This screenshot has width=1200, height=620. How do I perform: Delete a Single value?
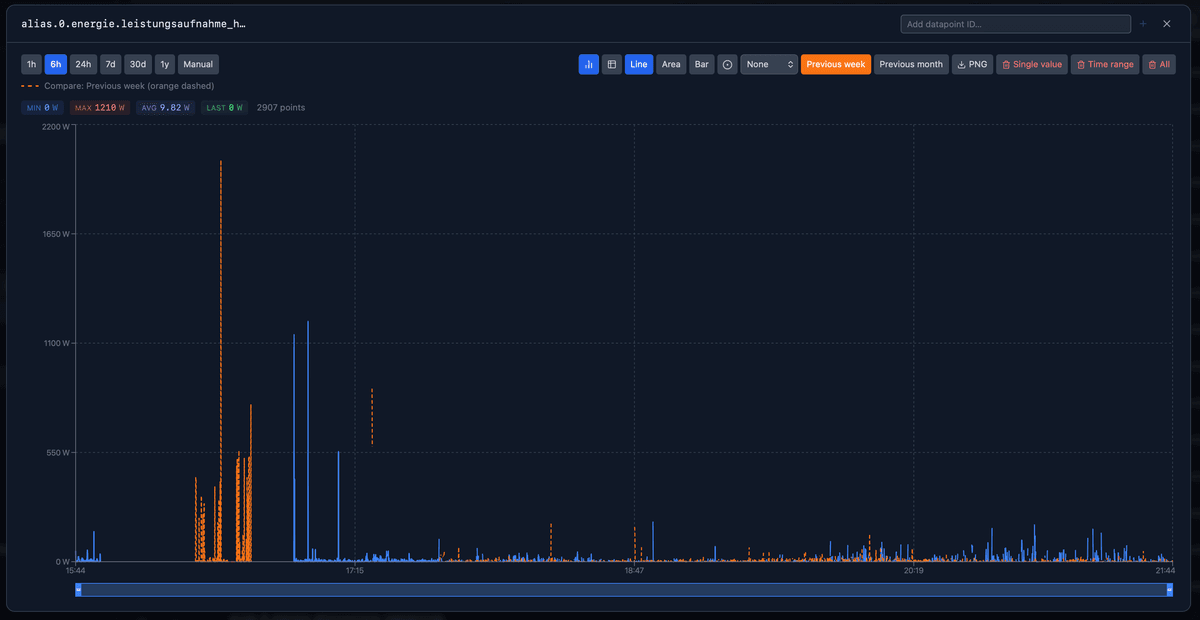[x=1032, y=64]
